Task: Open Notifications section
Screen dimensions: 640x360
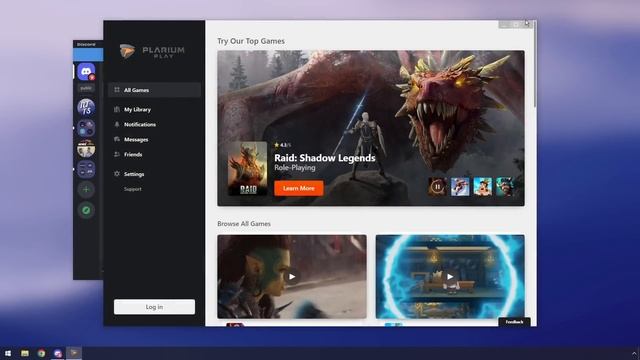Action: pos(140,124)
